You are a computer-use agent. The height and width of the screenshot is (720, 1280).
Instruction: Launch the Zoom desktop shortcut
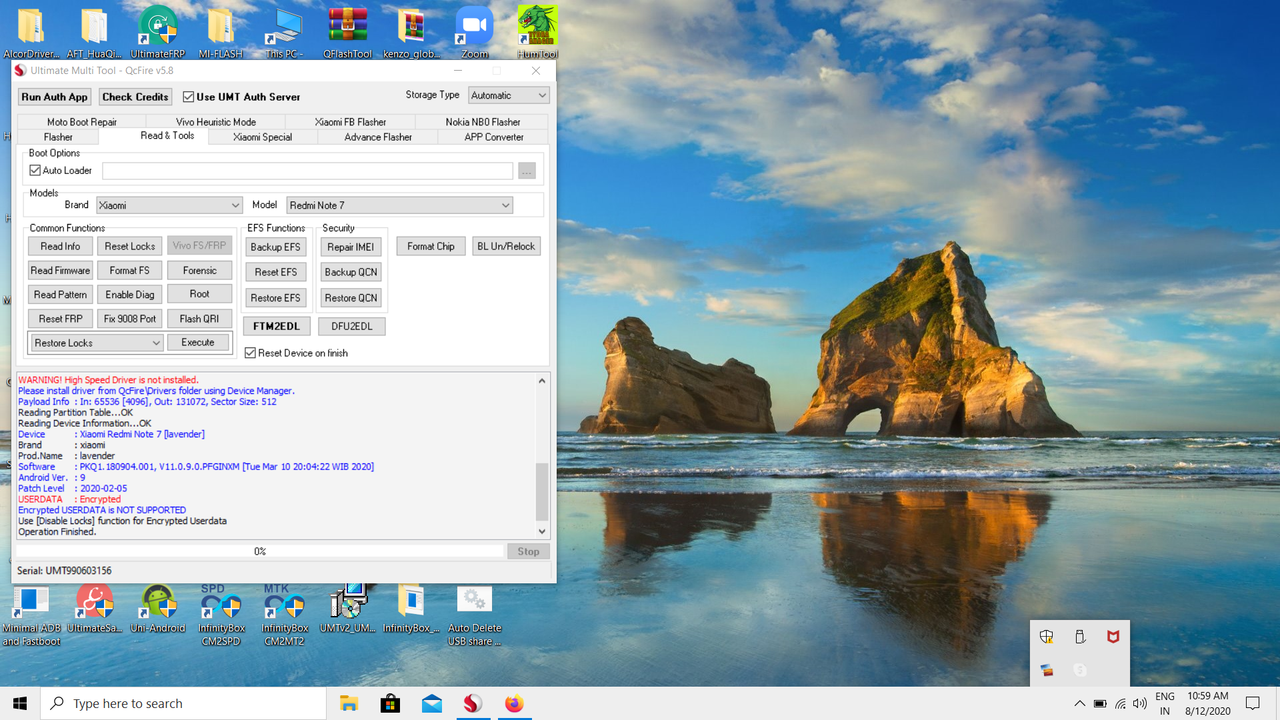click(x=475, y=30)
